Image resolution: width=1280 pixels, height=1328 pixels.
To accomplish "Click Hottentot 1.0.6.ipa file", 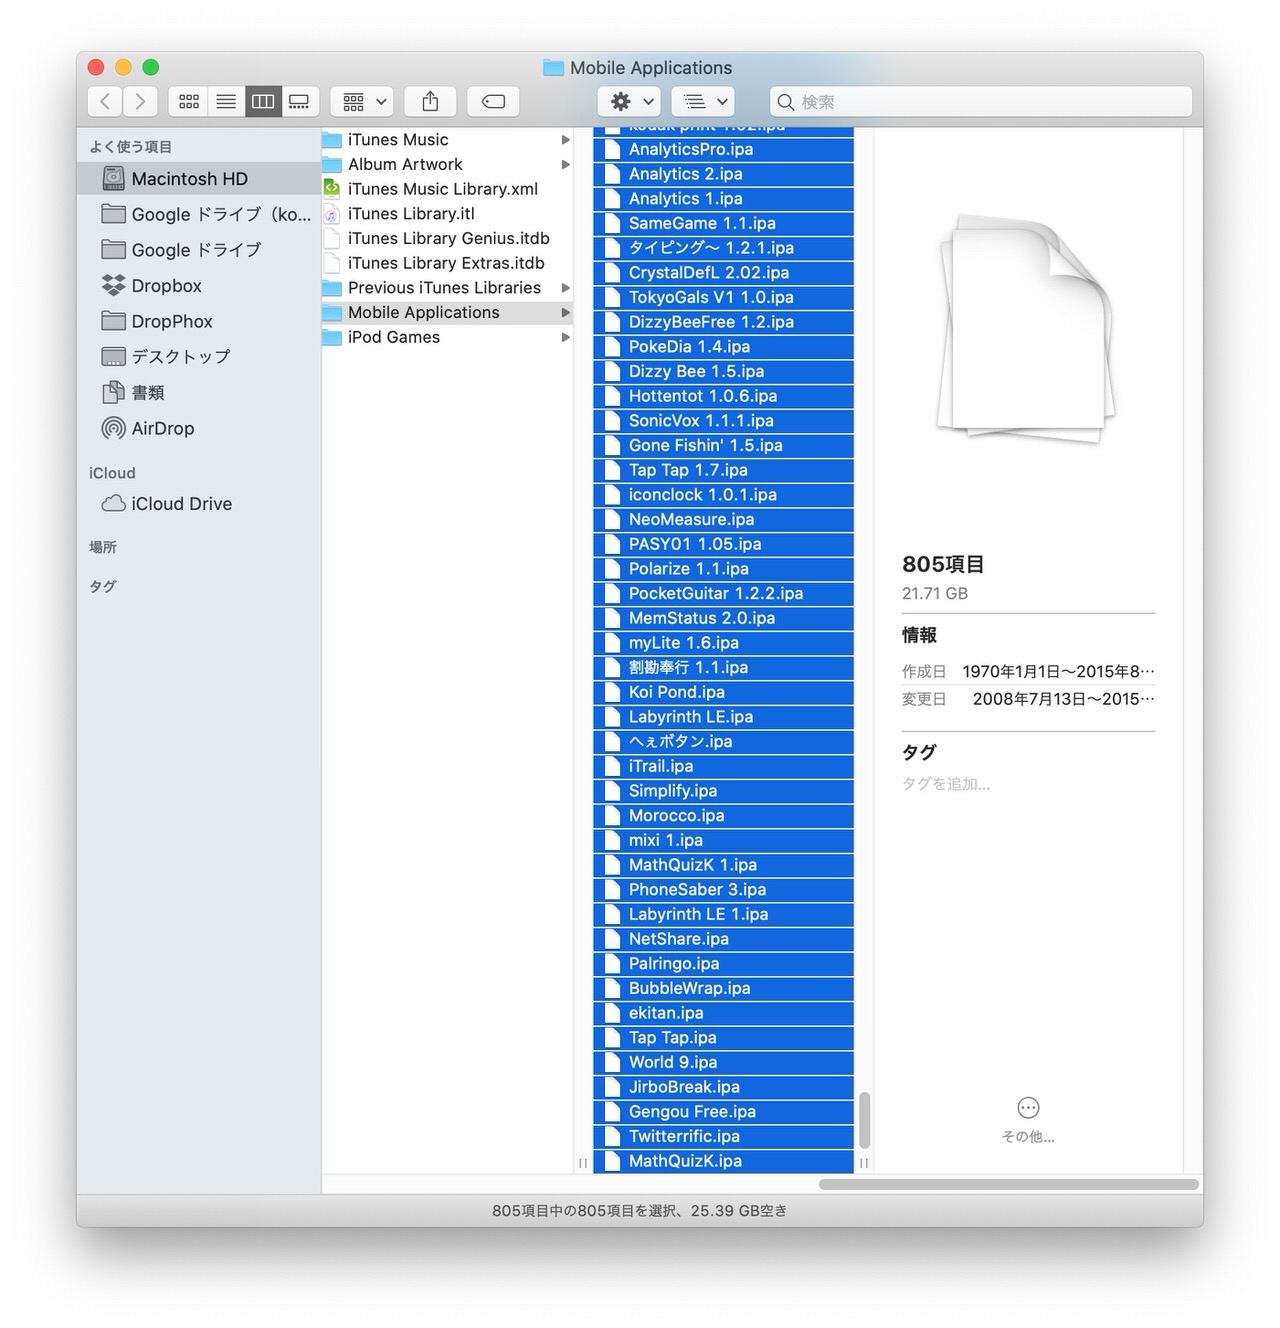I will point(723,396).
